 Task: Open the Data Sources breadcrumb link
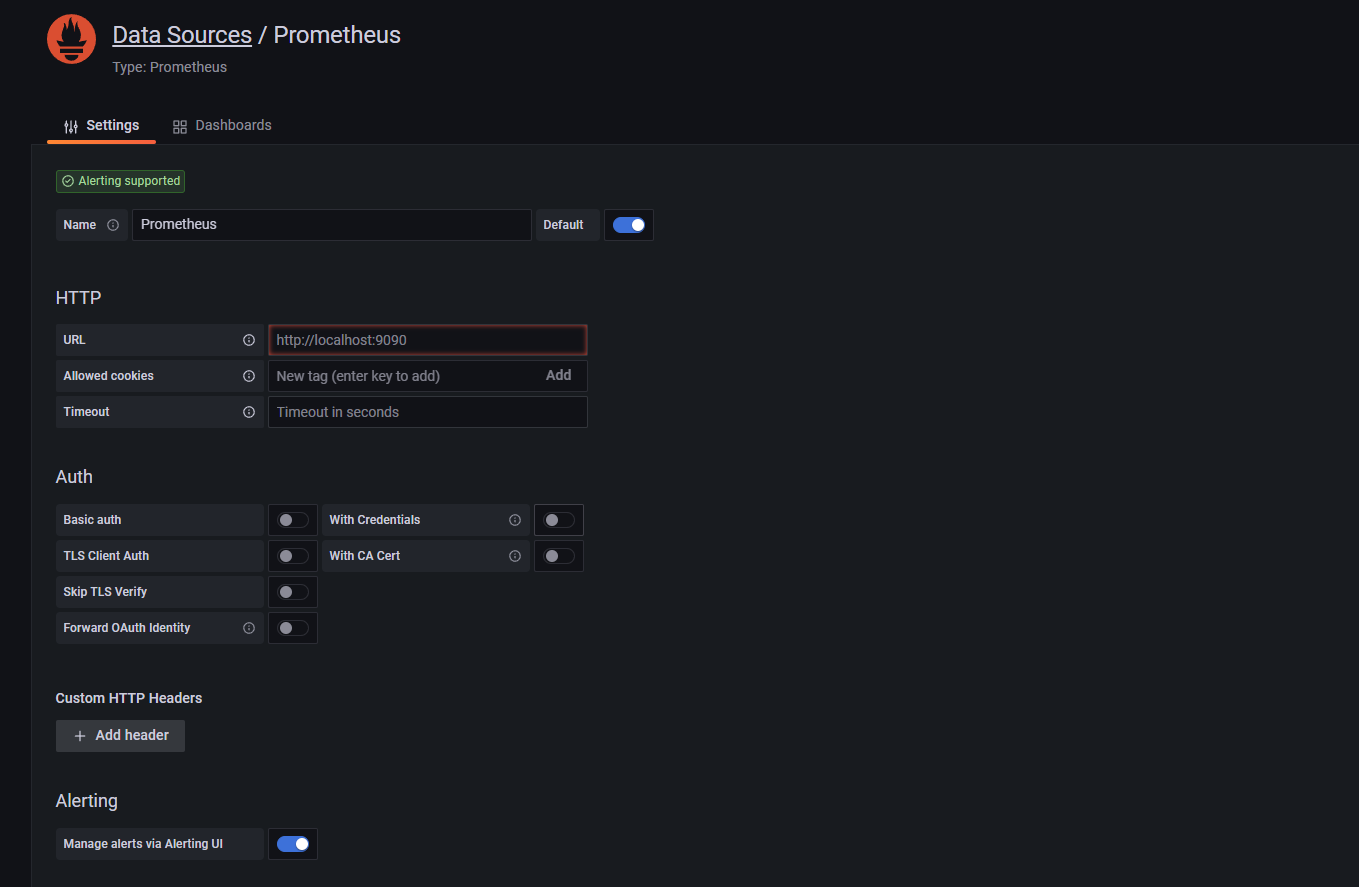click(182, 35)
